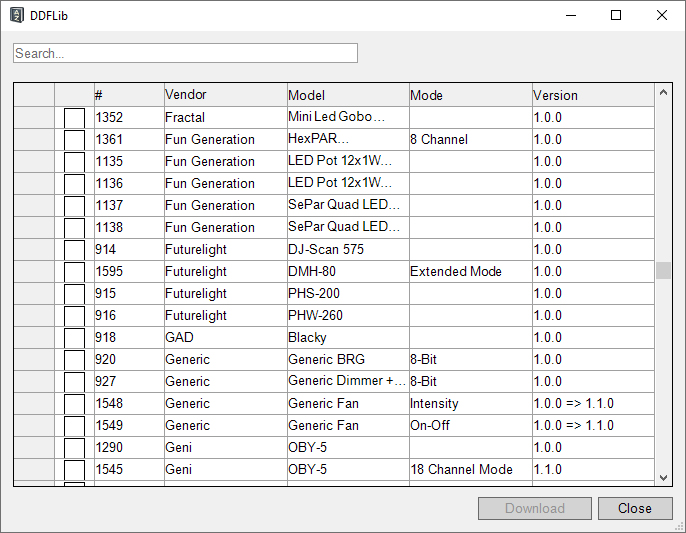
Task: Enable checkbox for Geni OBY-5 18 Channel Mode
Action: (74, 470)
